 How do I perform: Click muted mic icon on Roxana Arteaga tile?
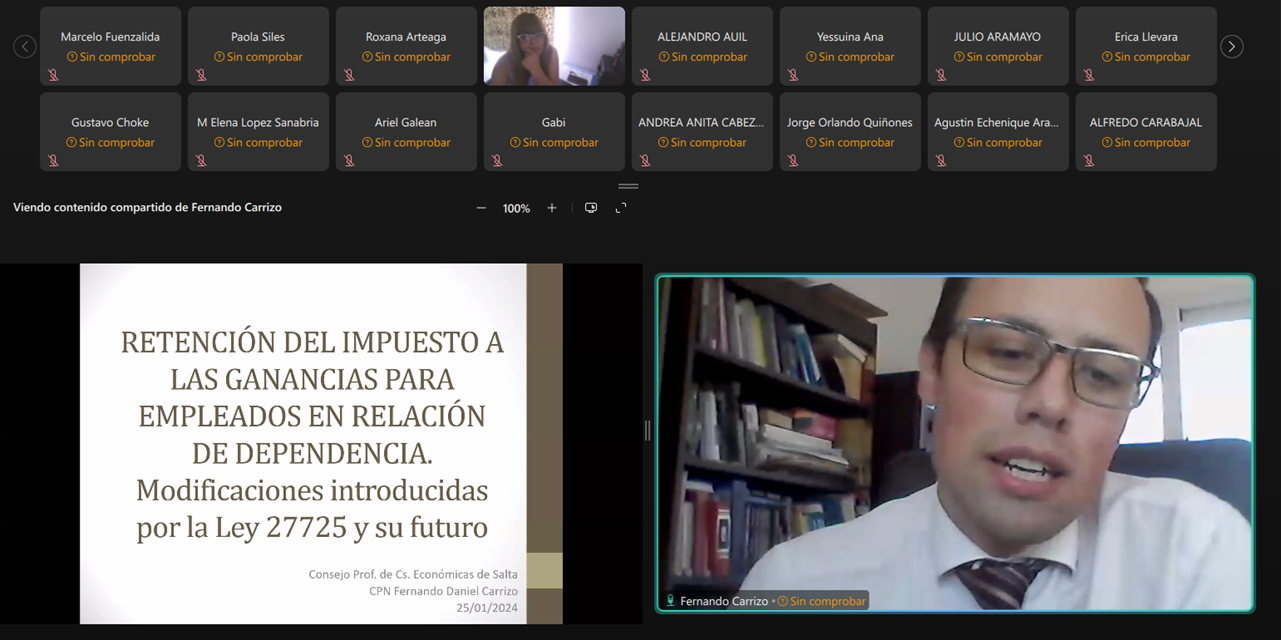(x=349, y=75)
